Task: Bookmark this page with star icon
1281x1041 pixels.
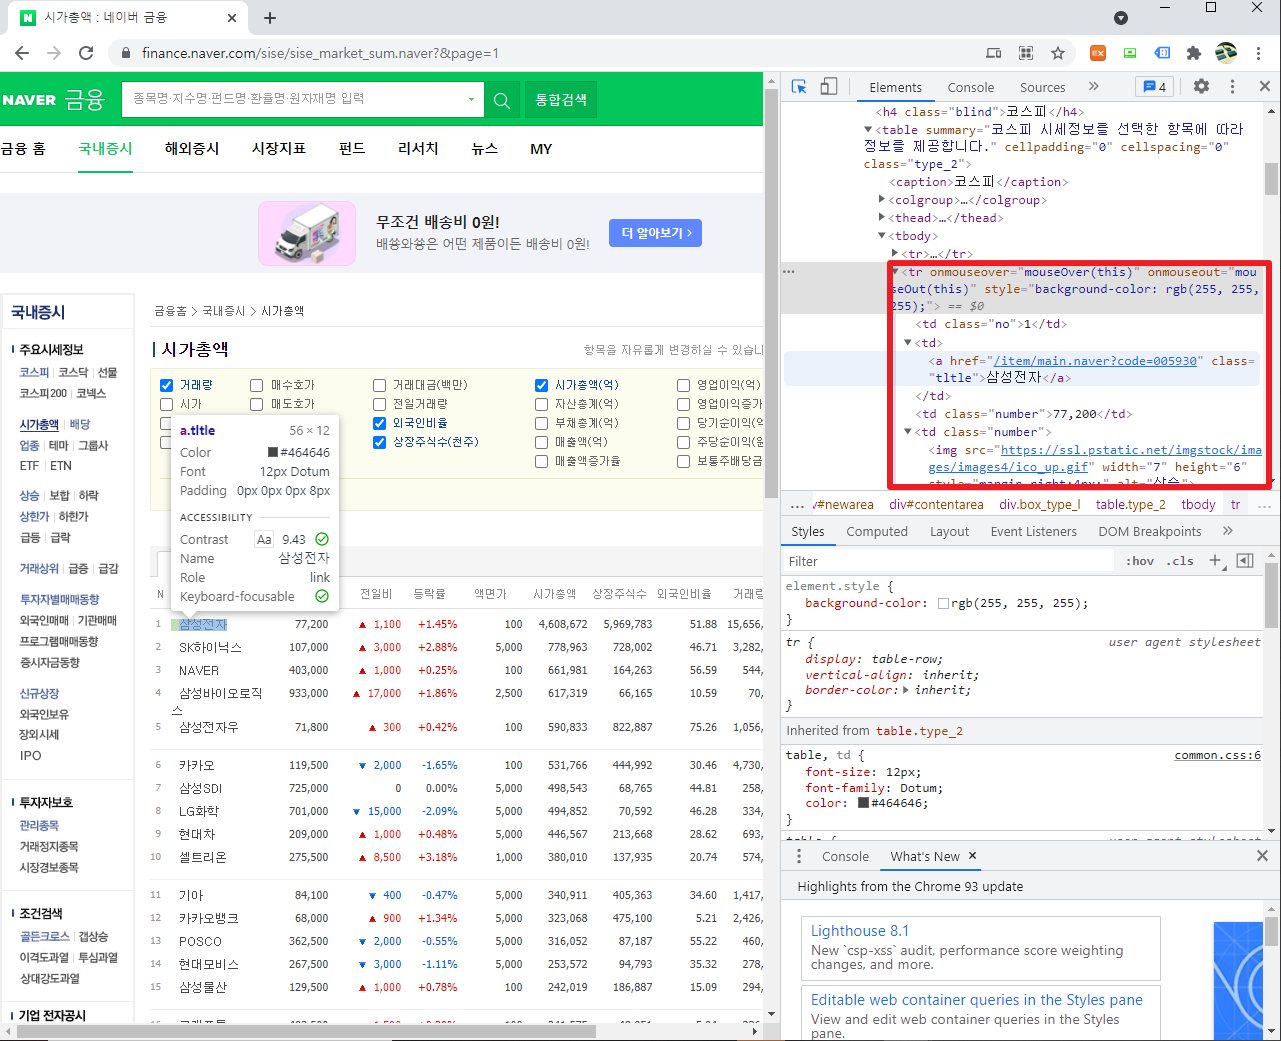Action: coord(1058,53)
